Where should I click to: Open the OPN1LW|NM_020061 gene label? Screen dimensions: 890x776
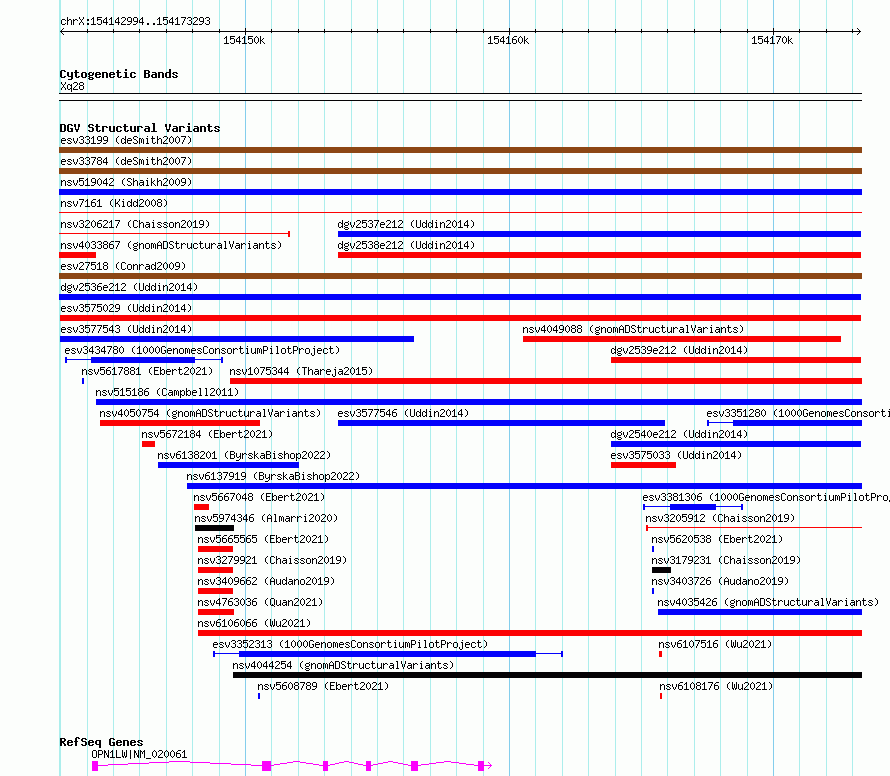[x=139, y=754]
